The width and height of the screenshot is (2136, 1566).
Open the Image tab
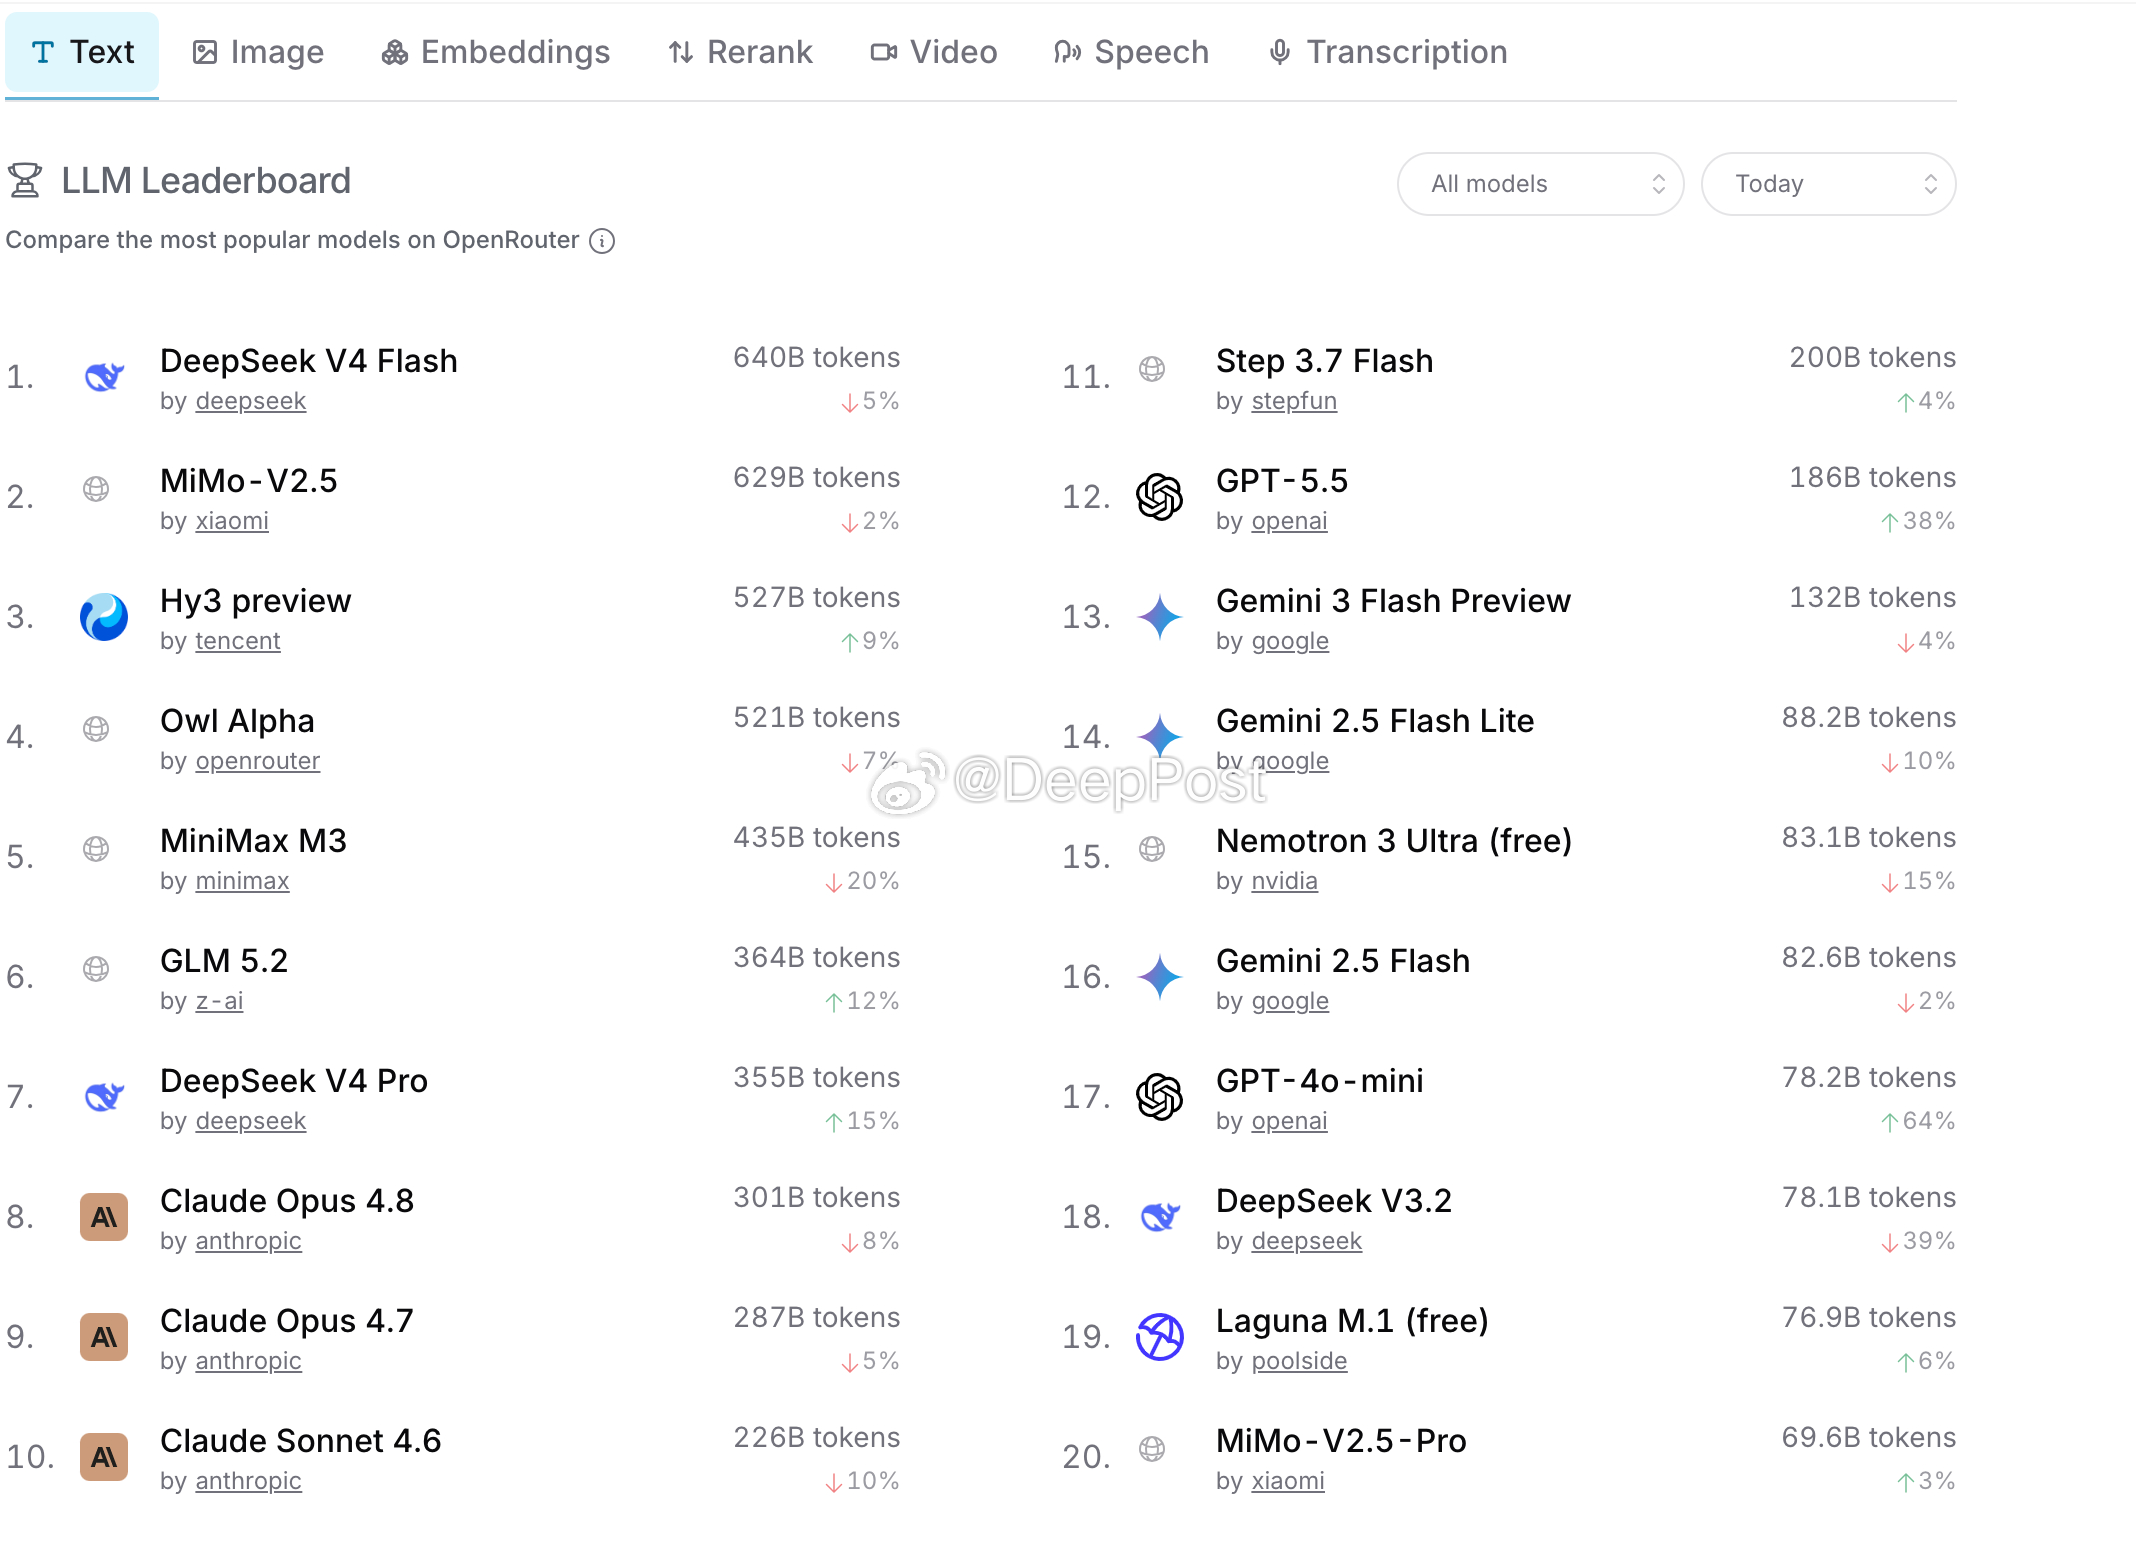click(258, 52)
